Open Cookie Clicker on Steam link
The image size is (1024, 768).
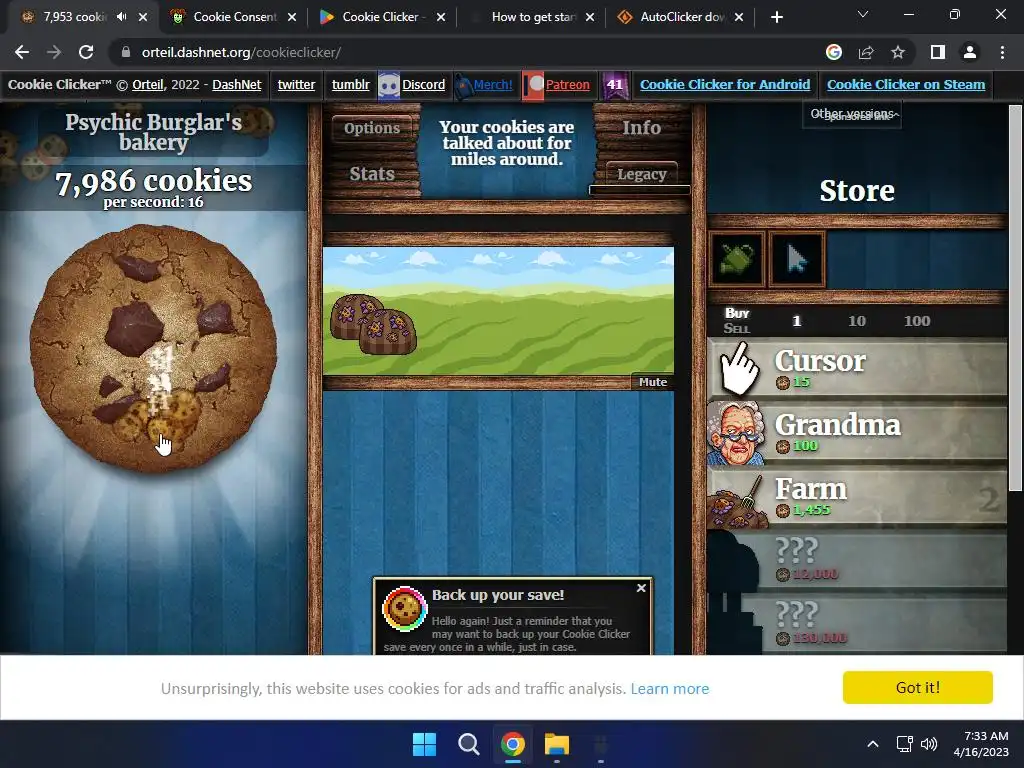pos(906,84)
